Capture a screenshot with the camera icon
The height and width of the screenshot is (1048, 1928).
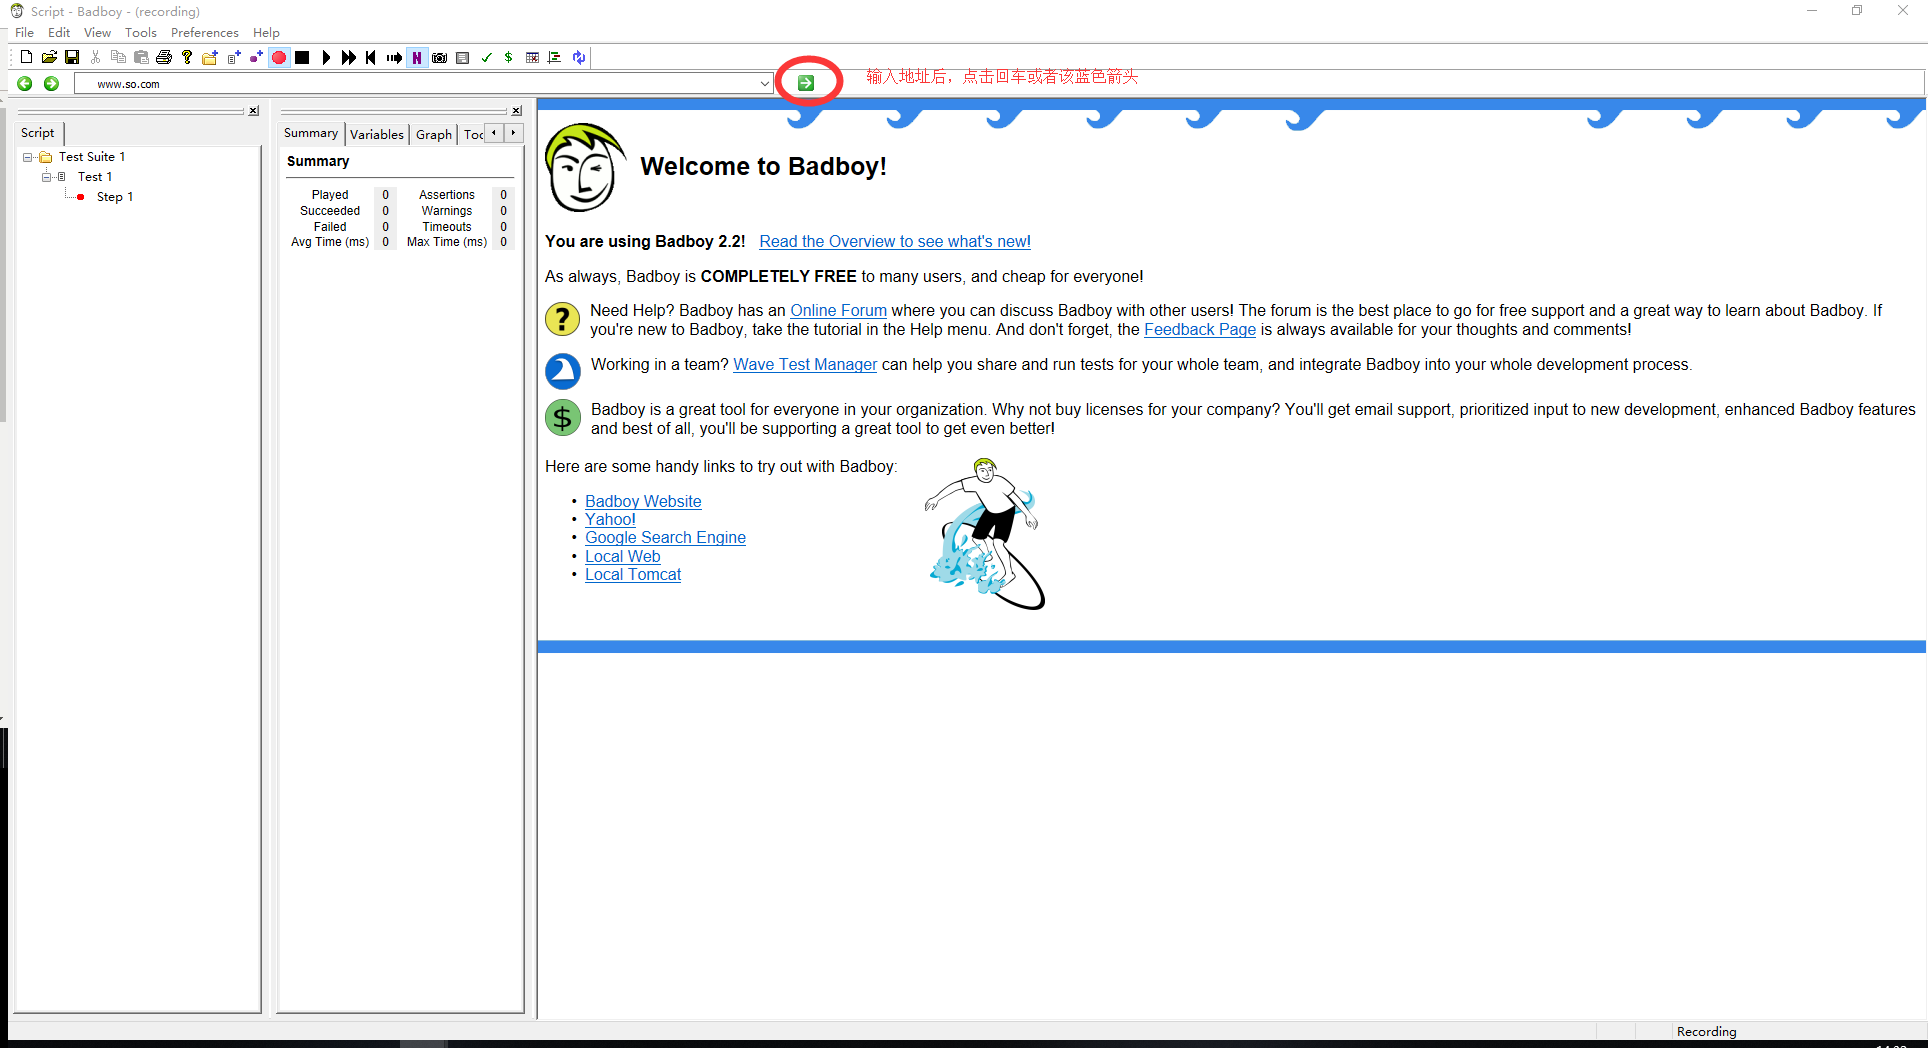coord(439,57)
